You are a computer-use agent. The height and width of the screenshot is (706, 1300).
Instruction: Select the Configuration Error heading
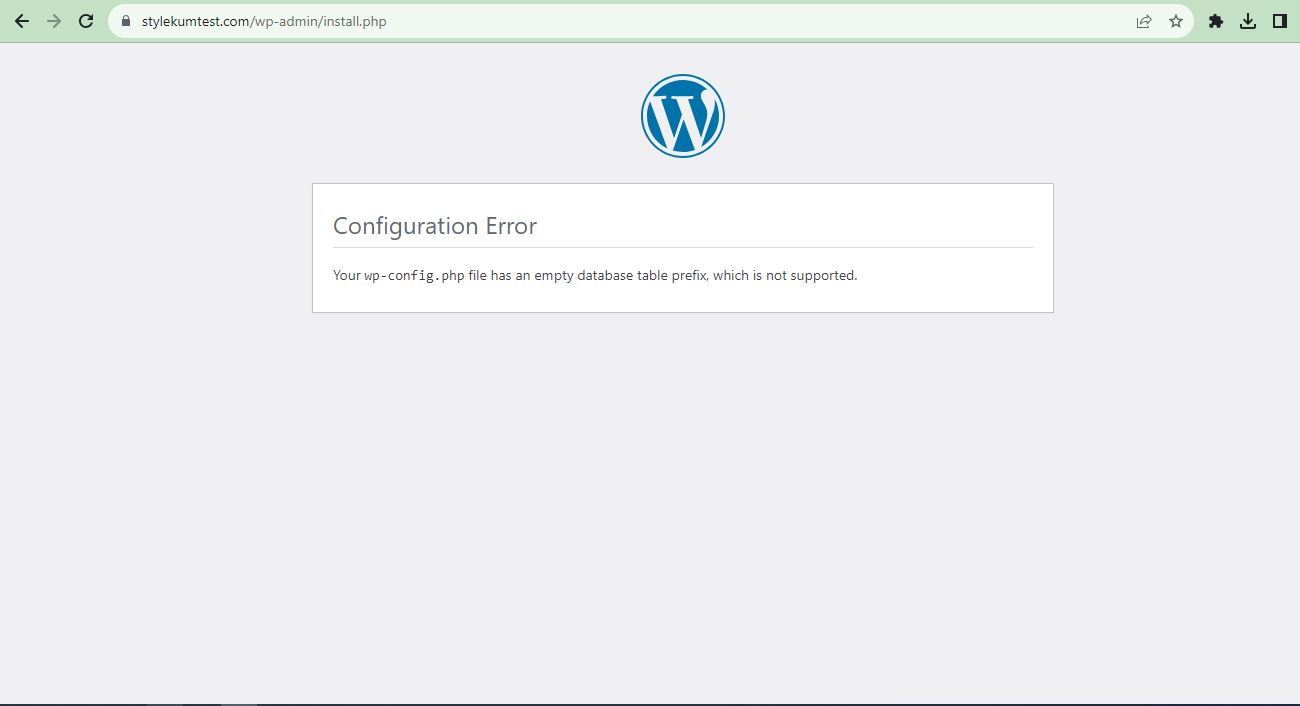pyautogui.click(x=435, y=226)
